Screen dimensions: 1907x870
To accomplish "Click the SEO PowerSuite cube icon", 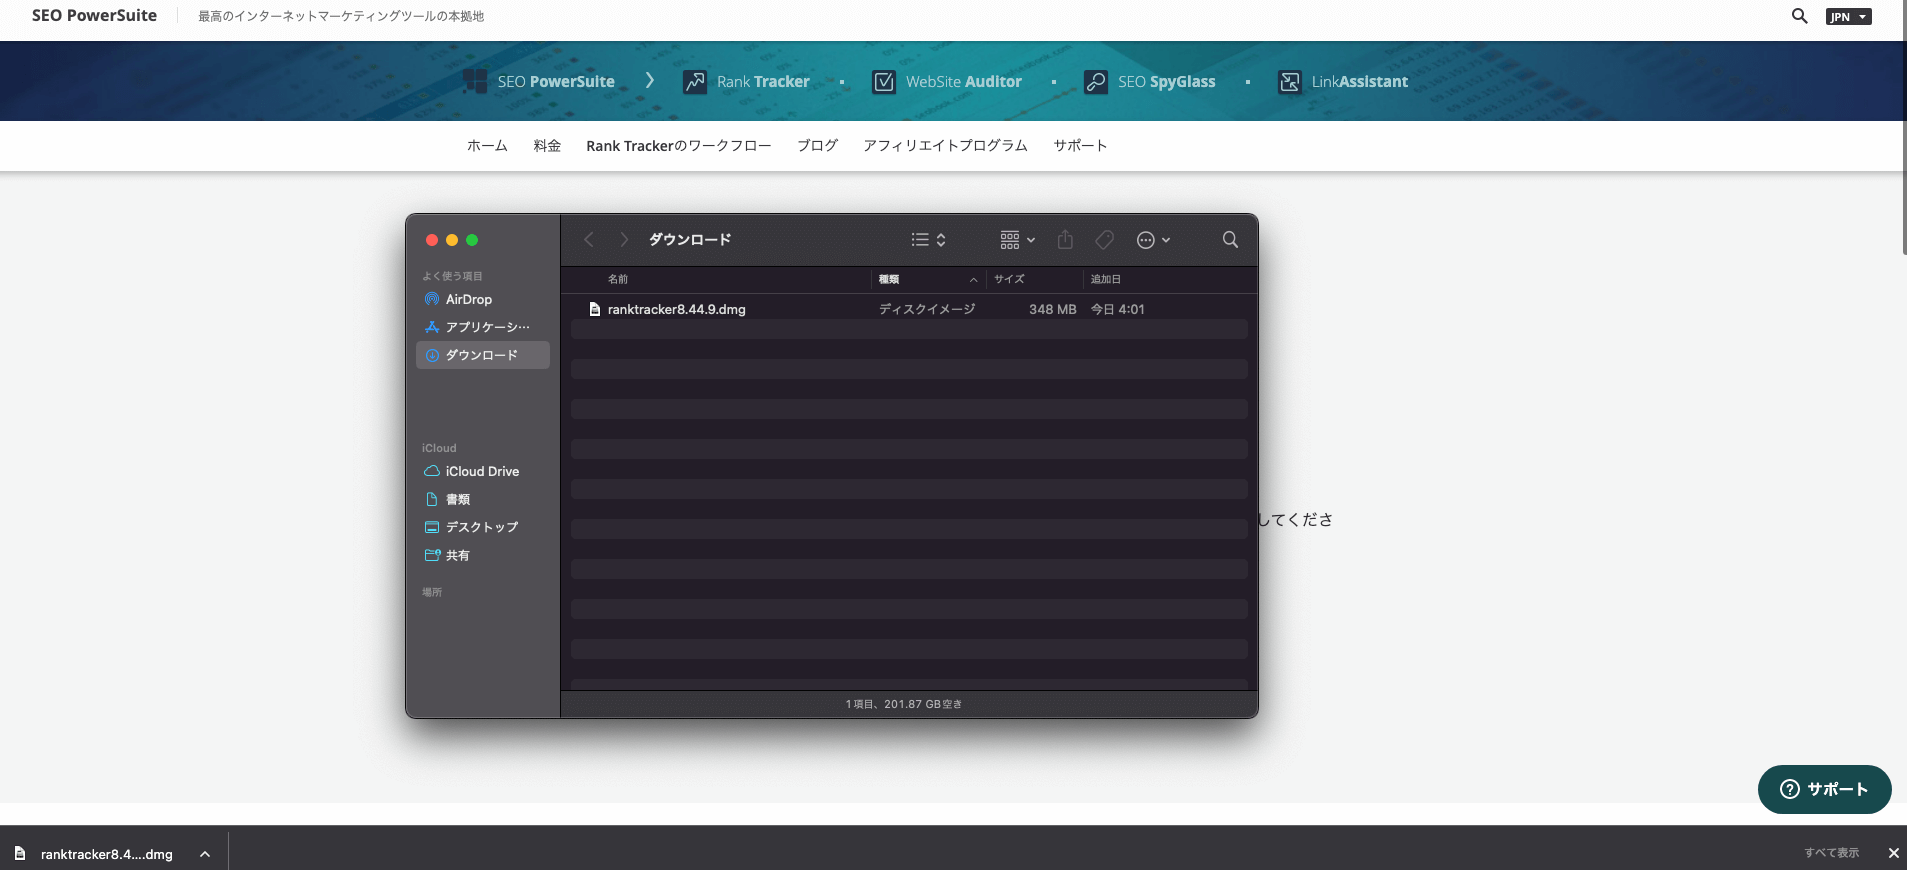I will [x=475, y=82].
